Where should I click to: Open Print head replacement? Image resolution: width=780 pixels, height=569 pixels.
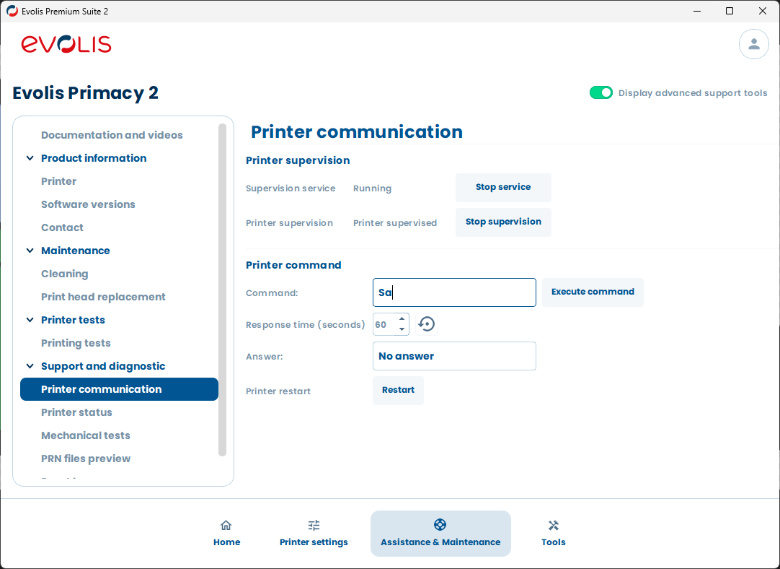click(103, 297)
